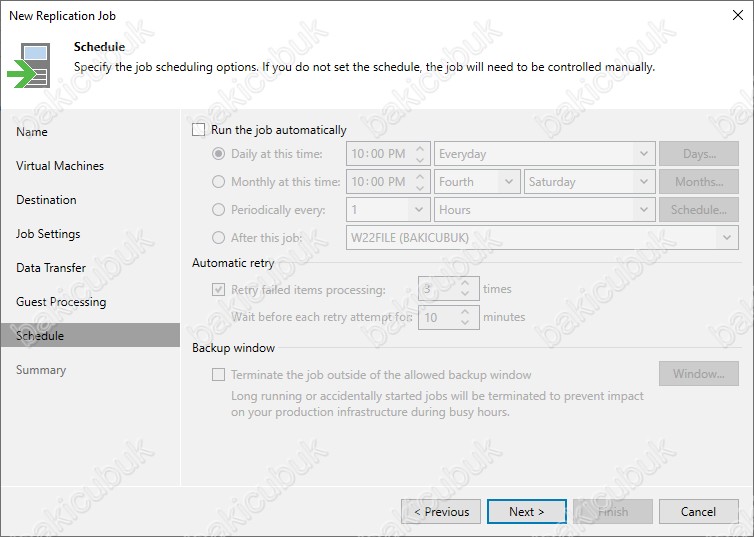Select After this job option
The height and width of the screenshot is (537, 754).
click(x=218, y=237)
